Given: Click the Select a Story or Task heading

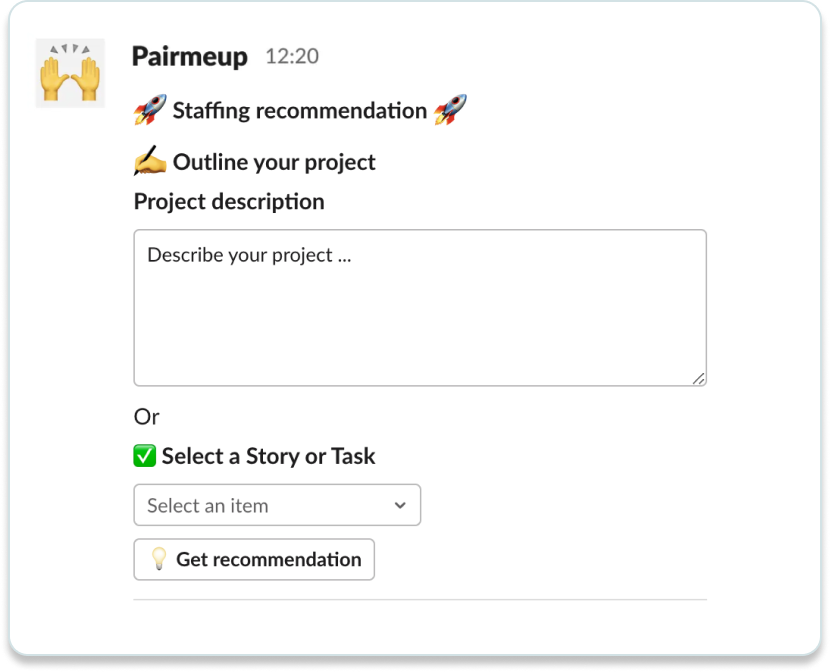Looking at the screenshot, I should (269, 456).
